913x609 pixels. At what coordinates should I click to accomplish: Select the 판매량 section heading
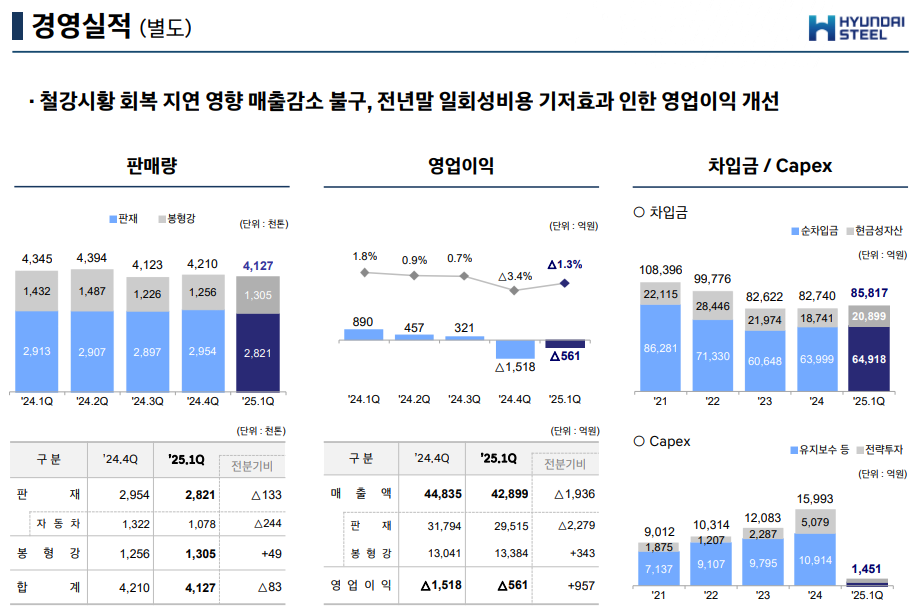click(152, 165)
